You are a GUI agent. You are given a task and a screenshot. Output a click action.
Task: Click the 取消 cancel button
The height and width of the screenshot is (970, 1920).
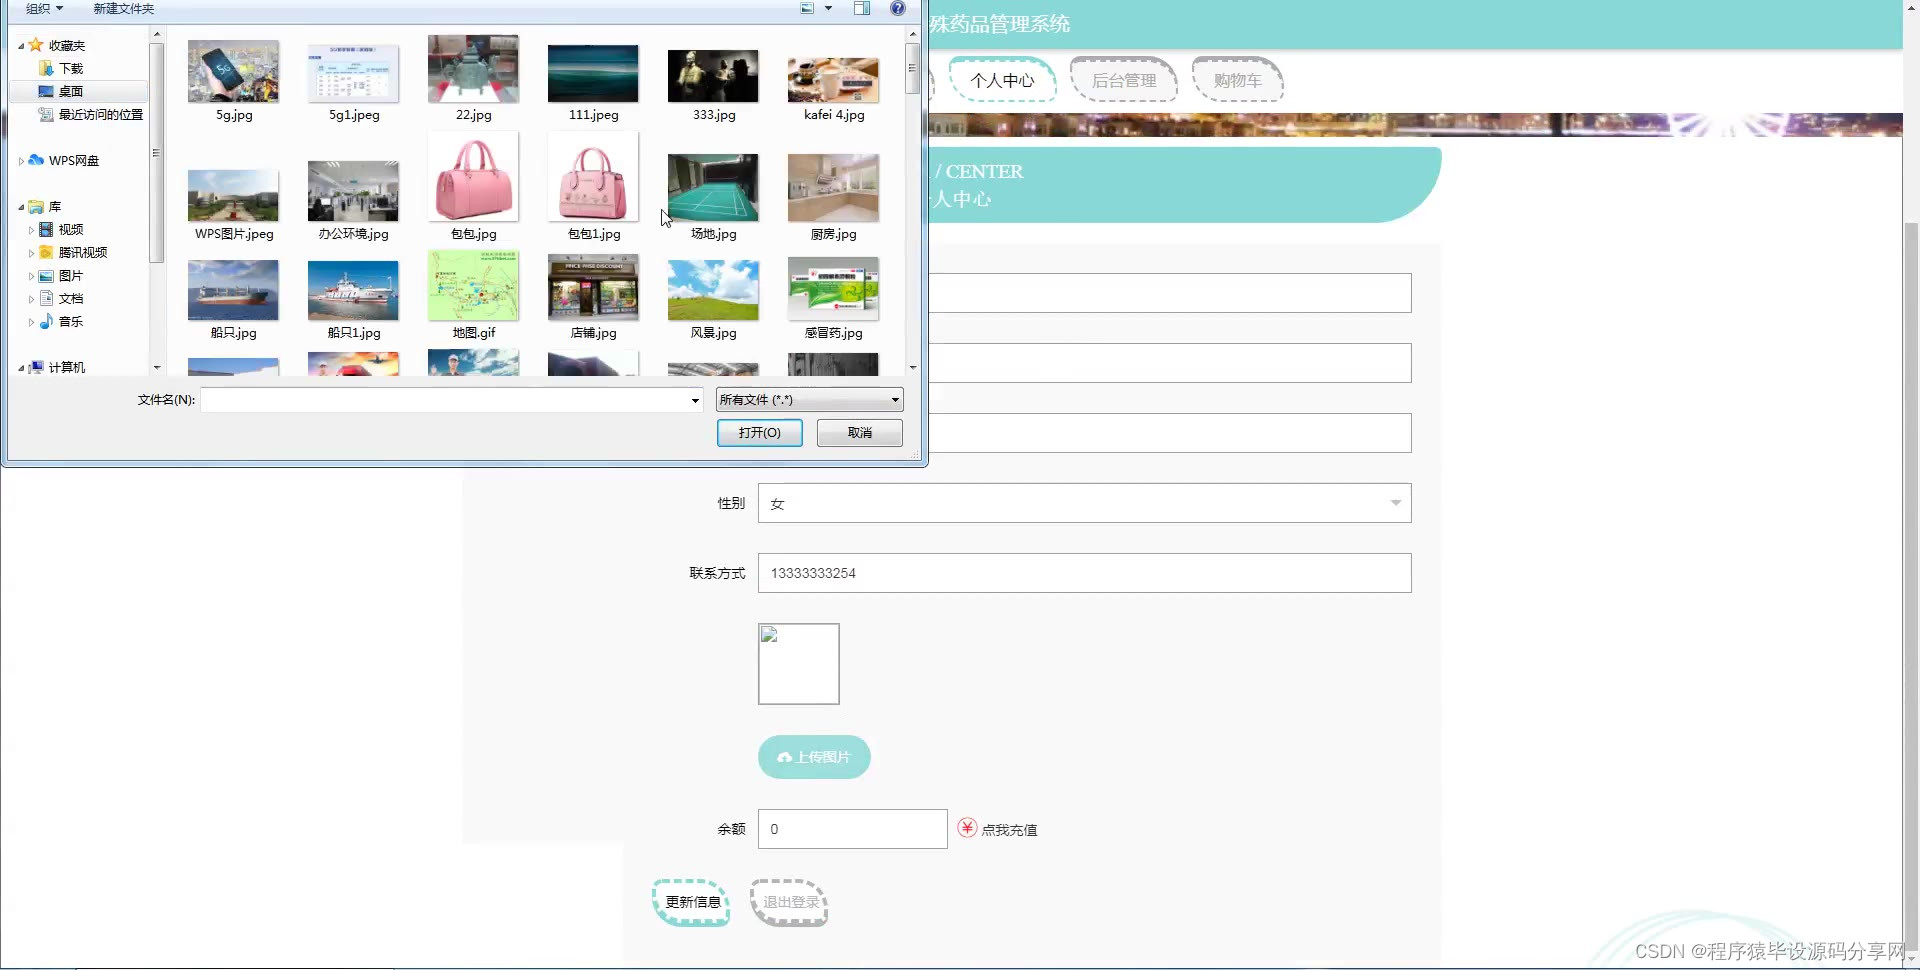point(860,433)
